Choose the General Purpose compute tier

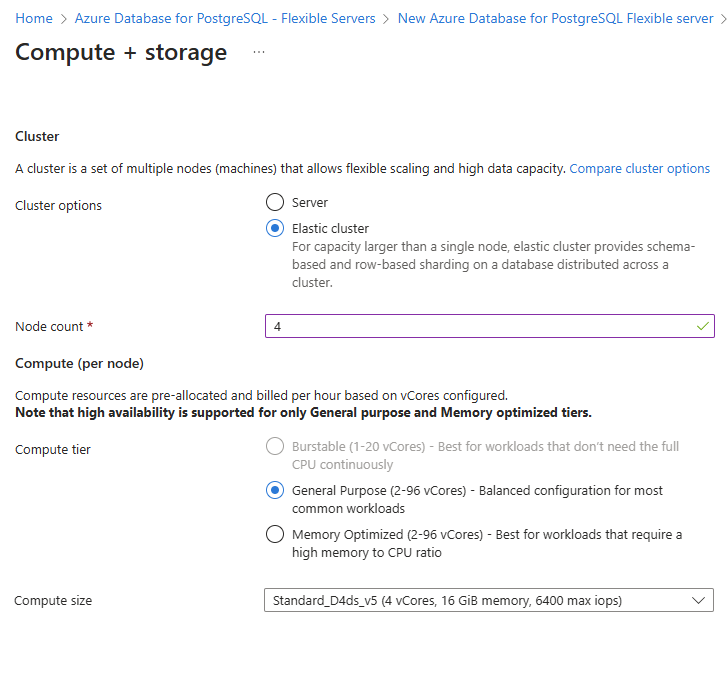tap(275, 490)
